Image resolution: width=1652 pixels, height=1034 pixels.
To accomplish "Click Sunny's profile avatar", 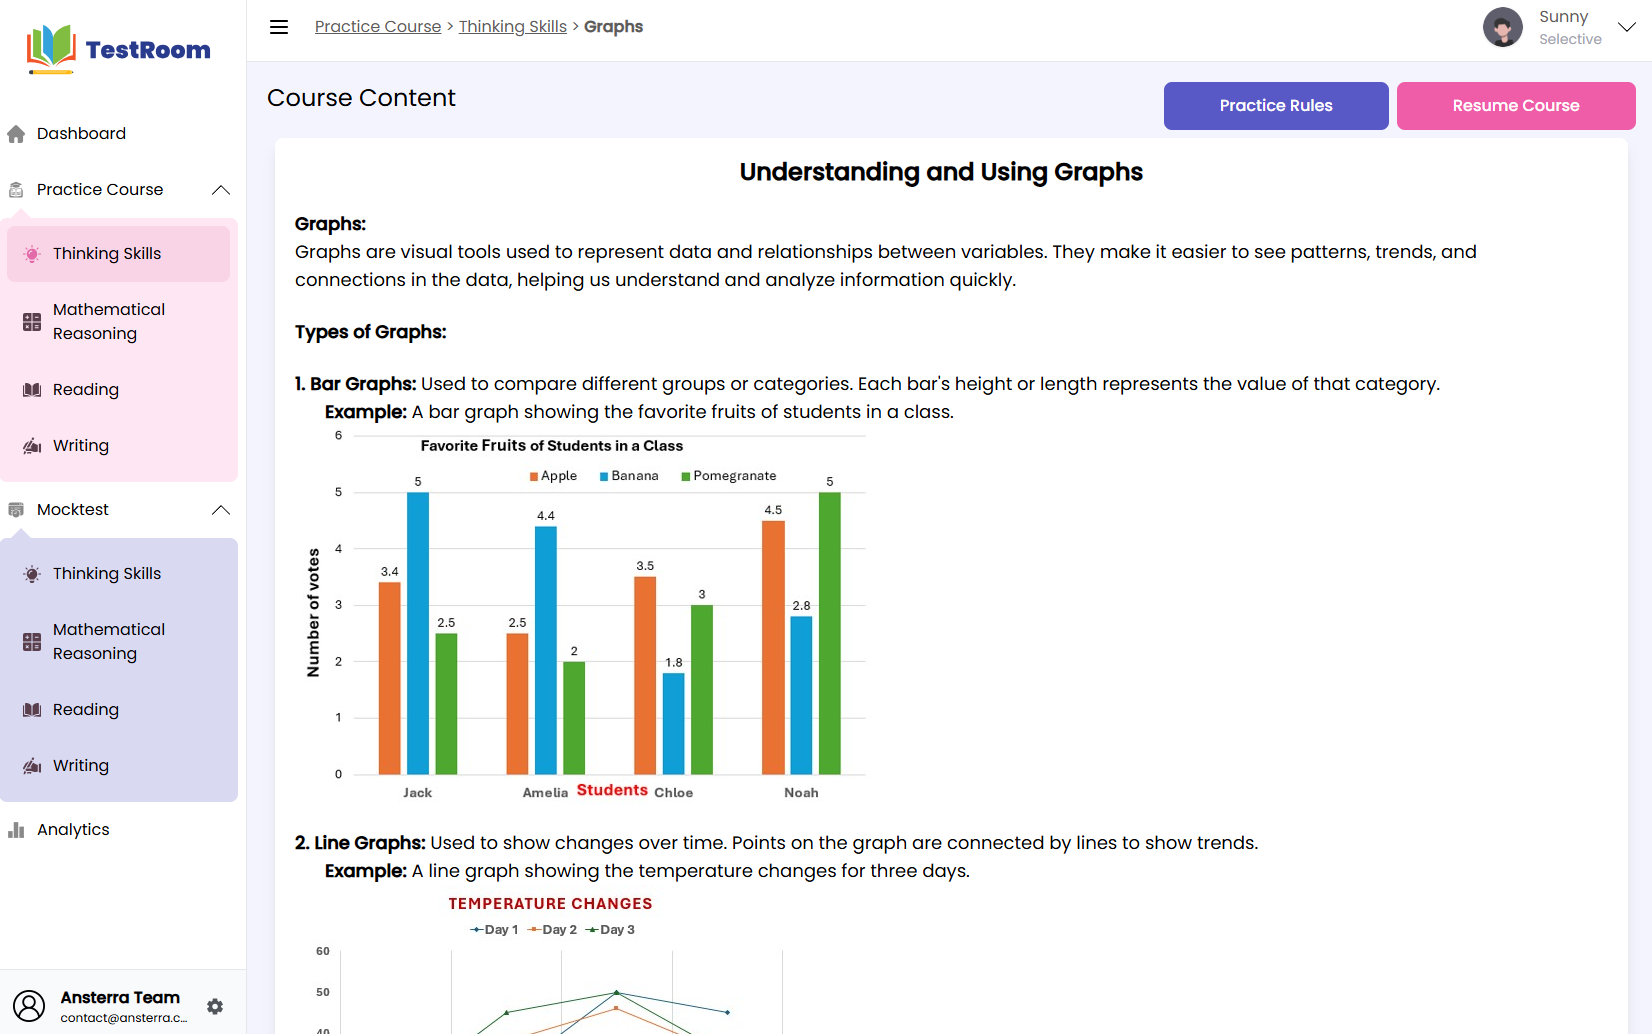I will pos(1502,27).
